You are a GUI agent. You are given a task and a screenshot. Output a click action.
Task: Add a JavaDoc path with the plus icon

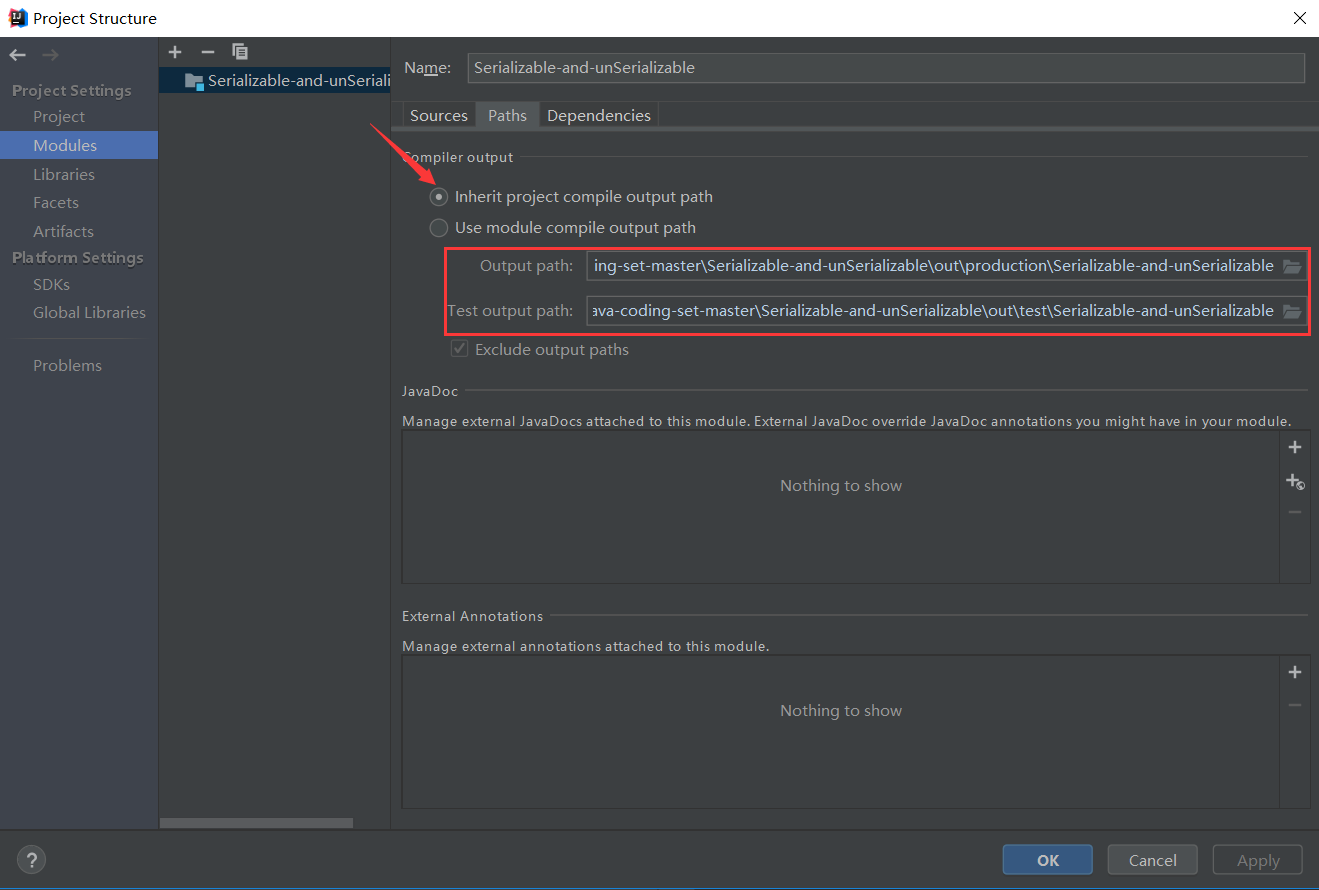[x=1295, y=446]
